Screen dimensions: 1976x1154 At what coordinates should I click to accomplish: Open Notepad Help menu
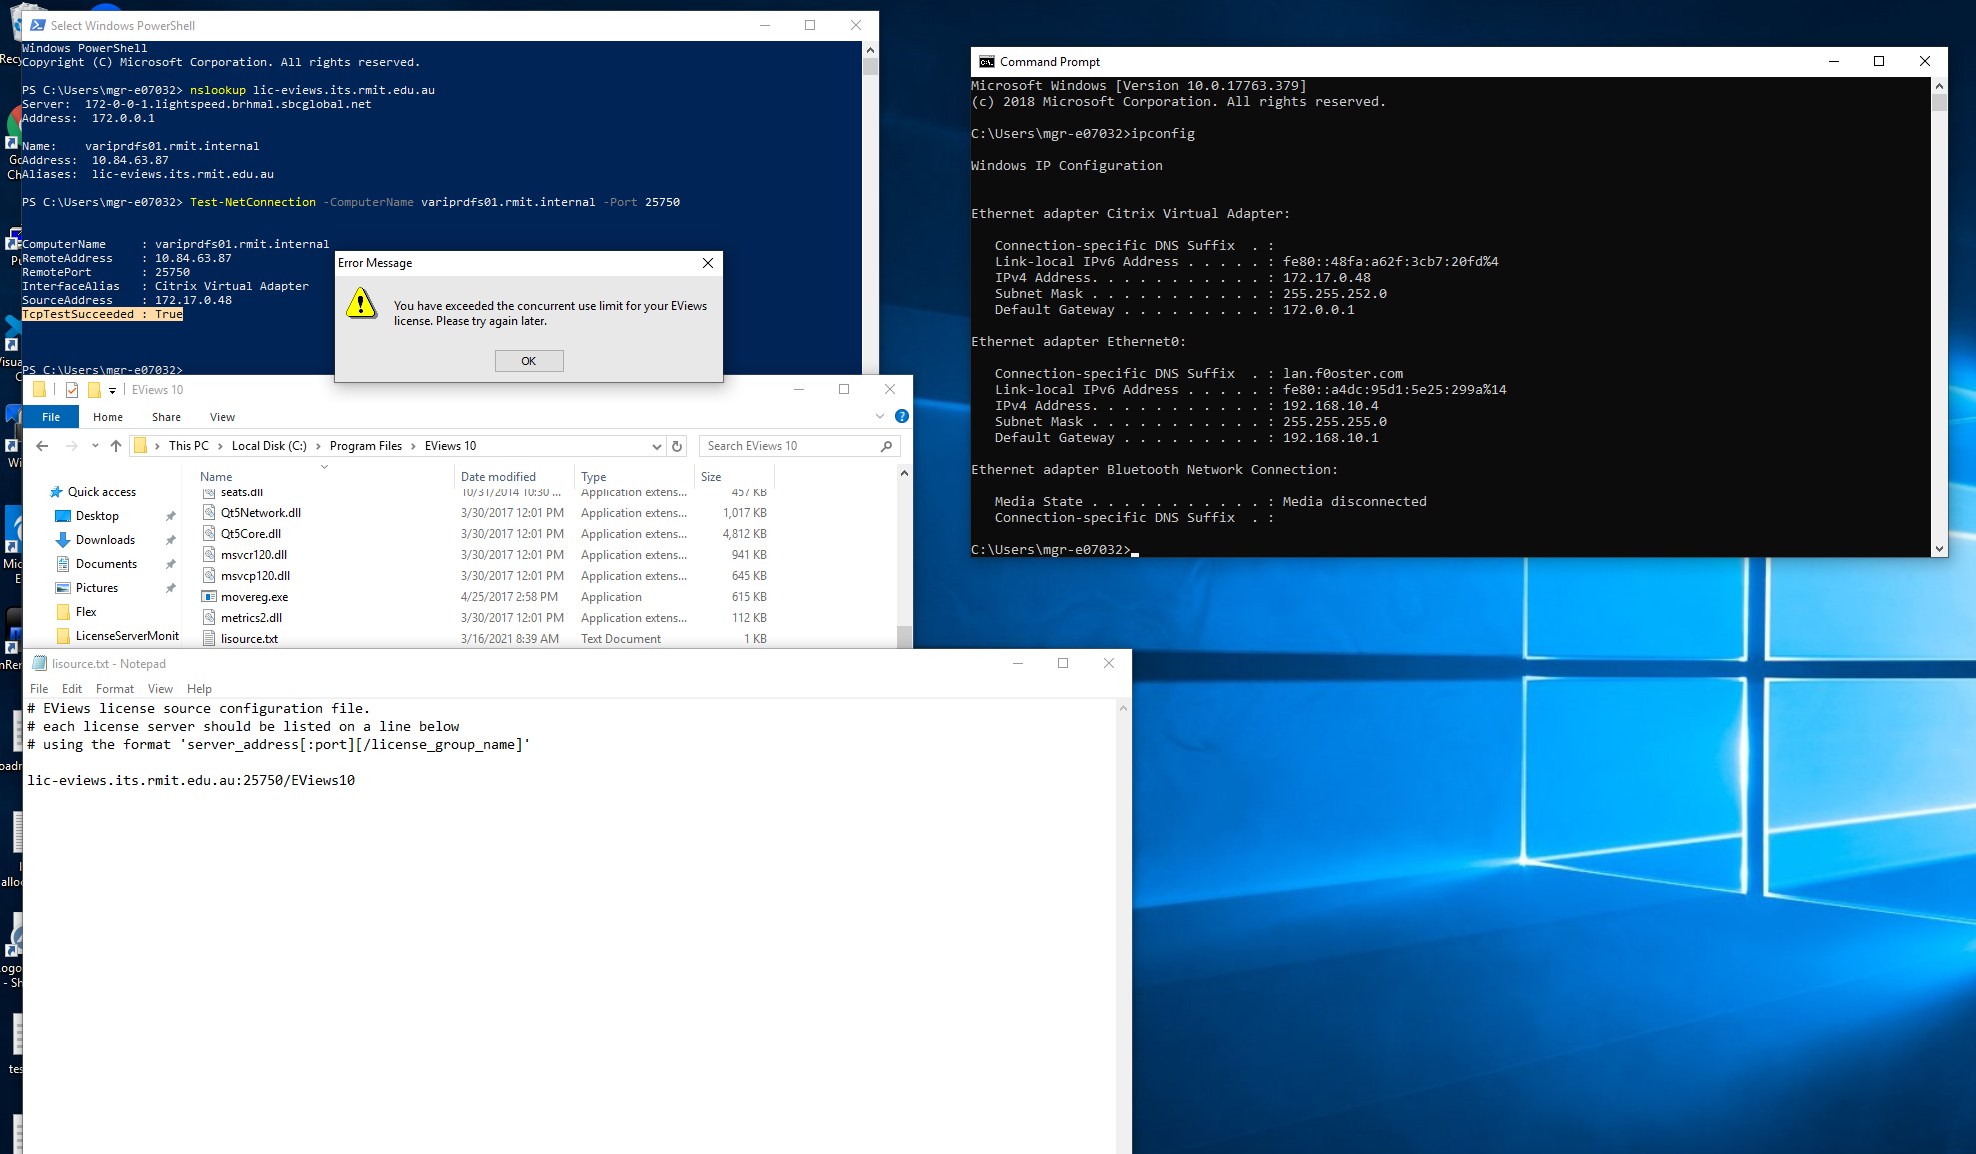(x=199, y=689)
